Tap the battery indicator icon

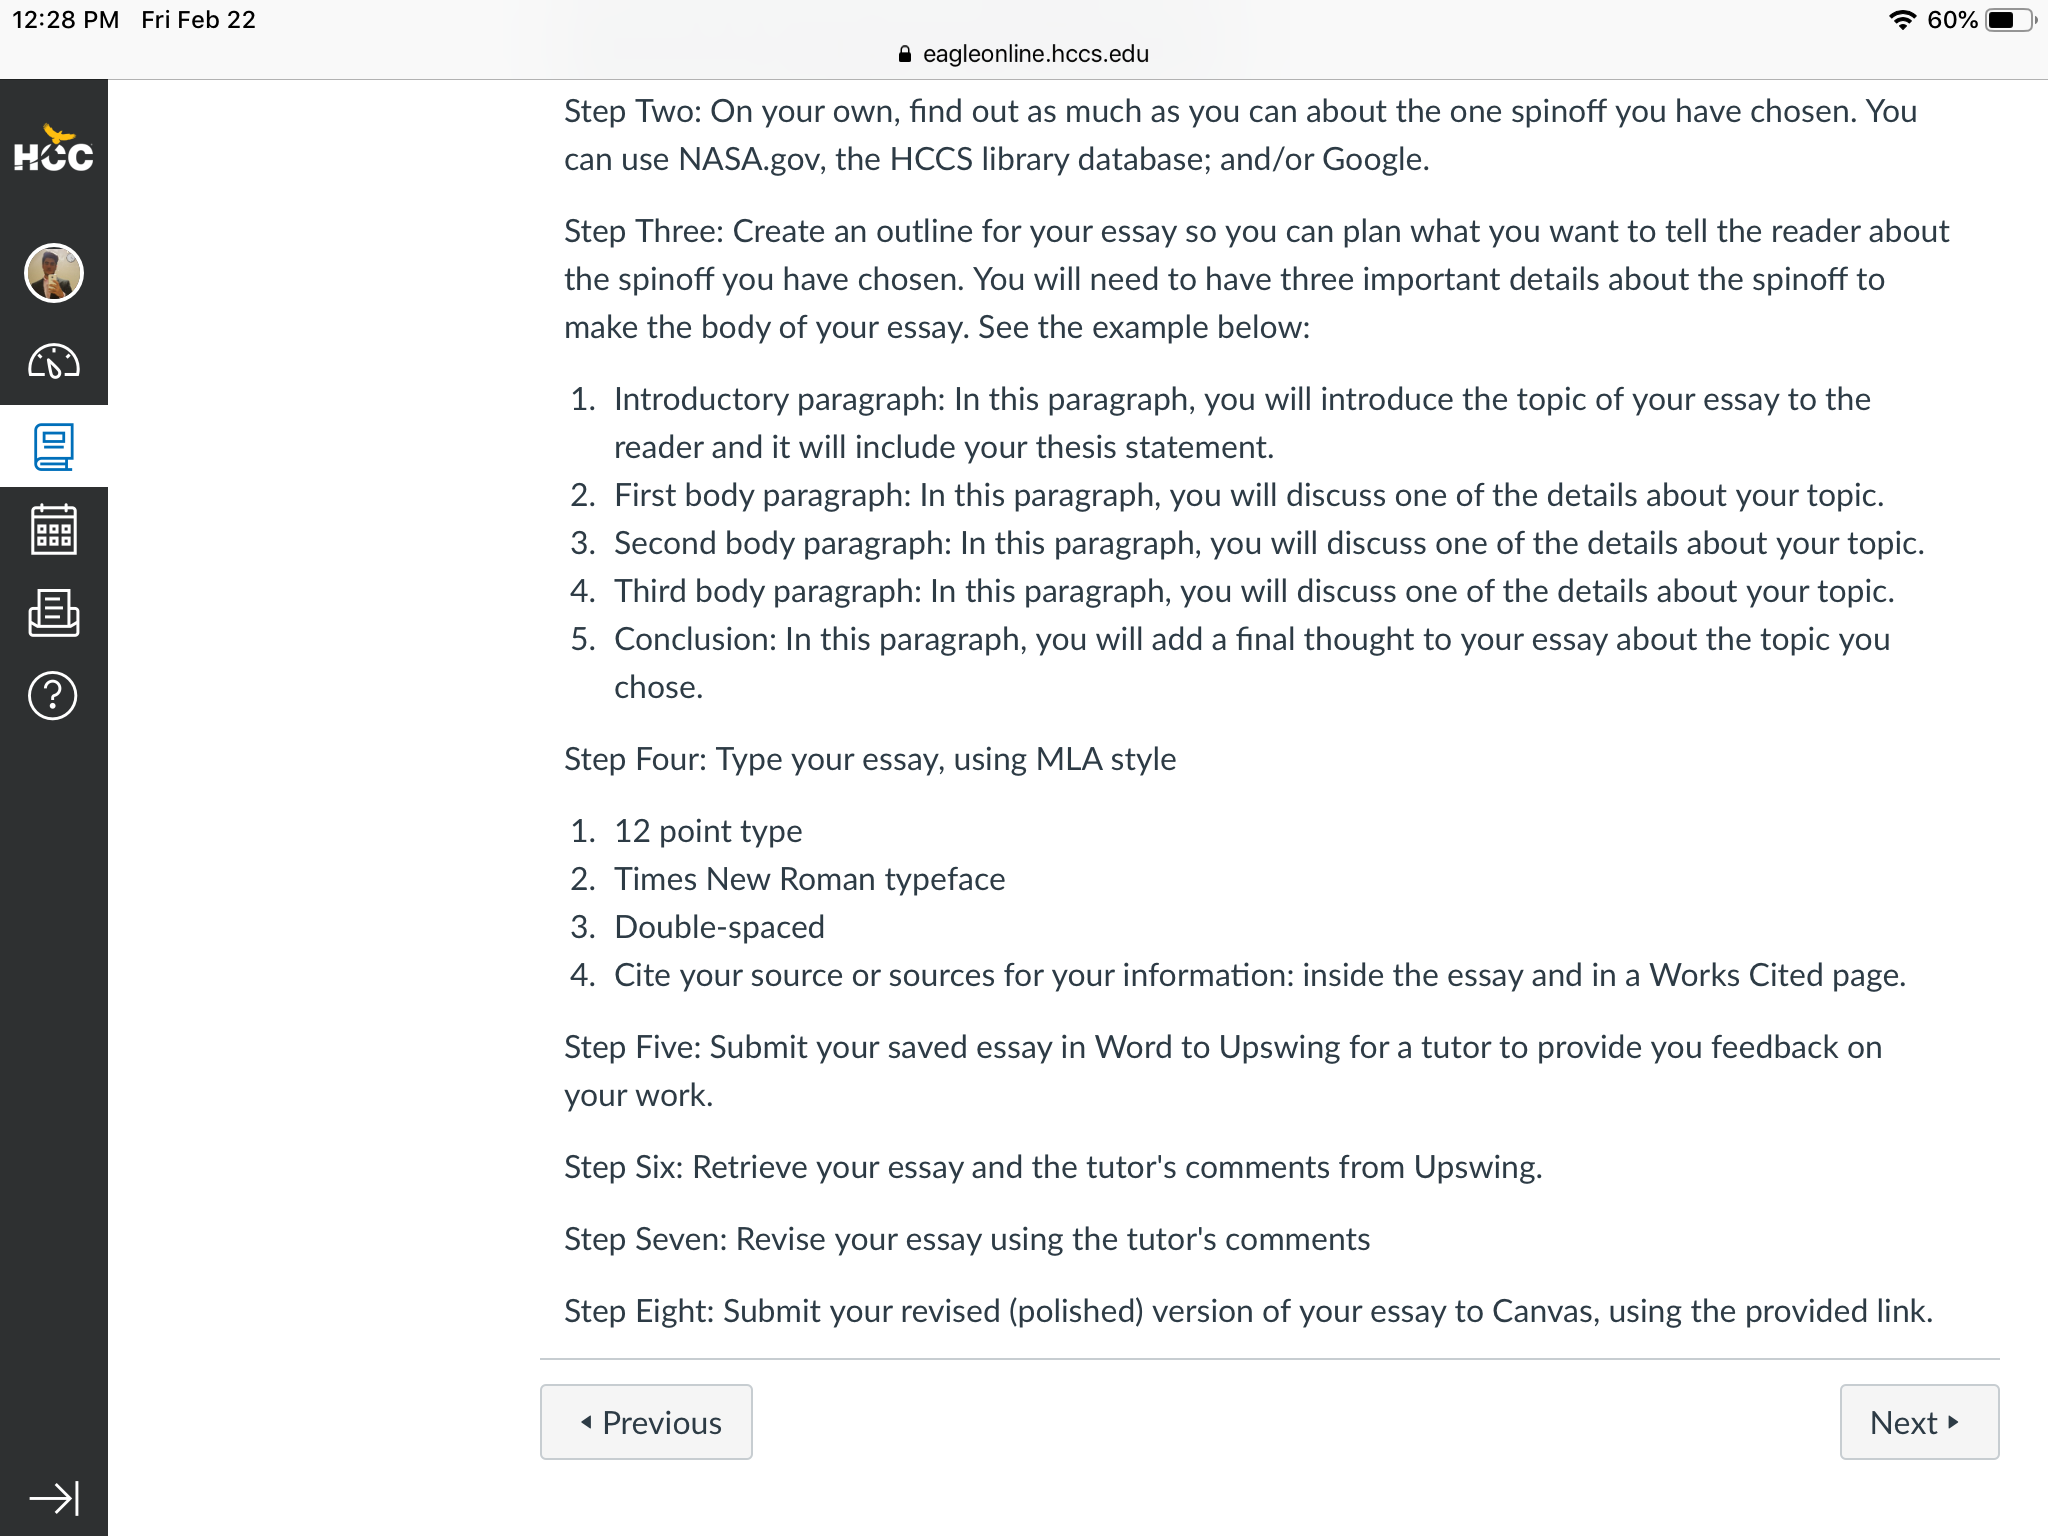click(x=2010, y=20)
